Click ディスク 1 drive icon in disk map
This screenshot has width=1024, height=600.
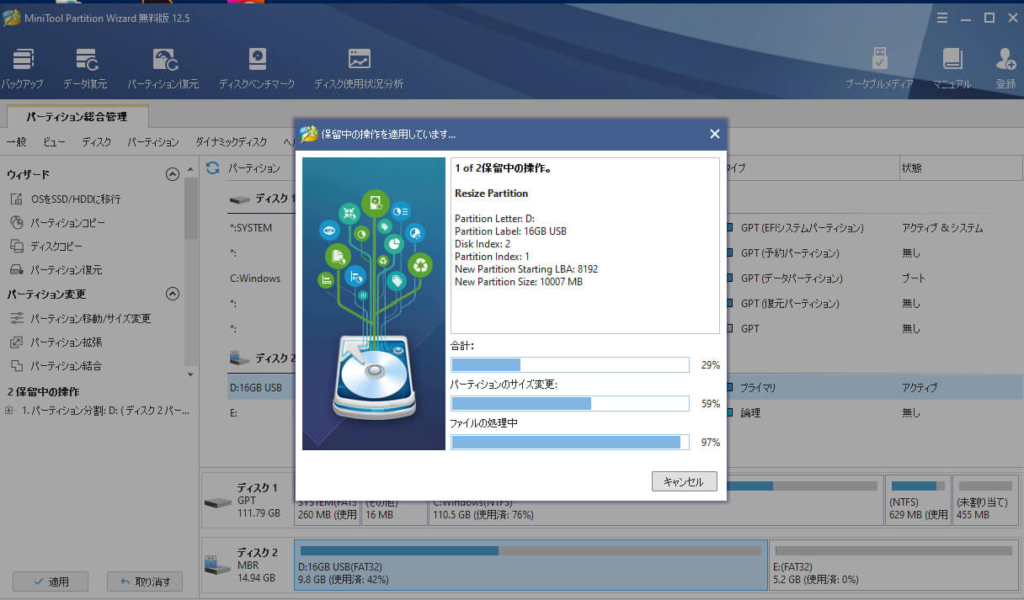(218, 502)
